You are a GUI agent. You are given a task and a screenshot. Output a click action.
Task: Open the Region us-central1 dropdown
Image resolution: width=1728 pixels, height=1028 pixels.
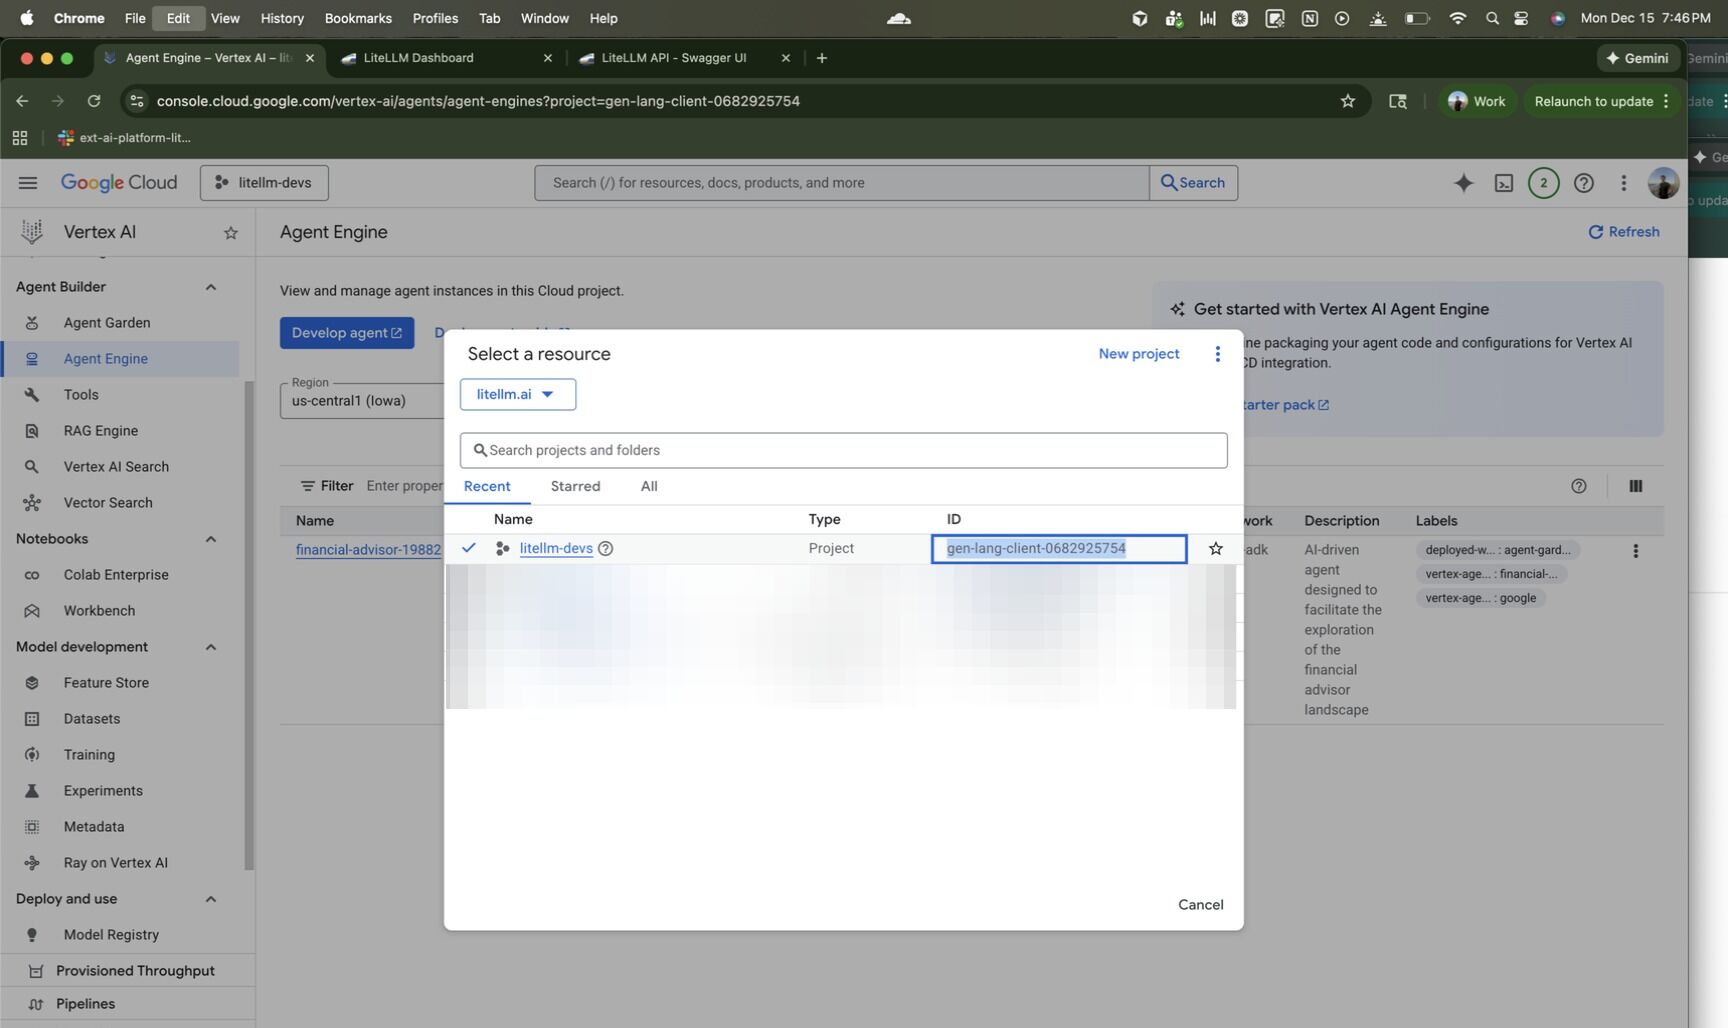(362, 400)
